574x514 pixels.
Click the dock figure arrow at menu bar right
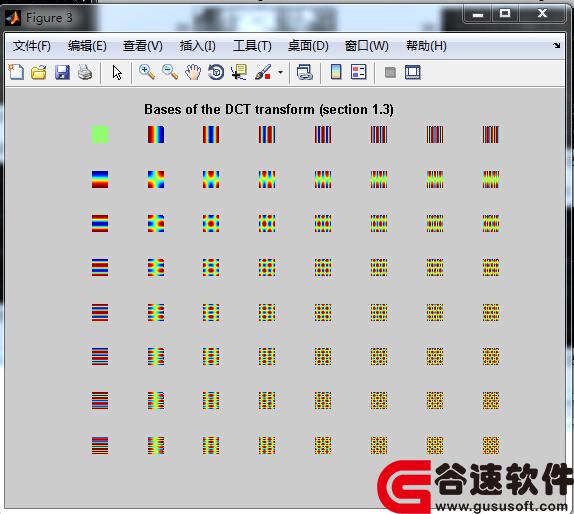point(557,45)
